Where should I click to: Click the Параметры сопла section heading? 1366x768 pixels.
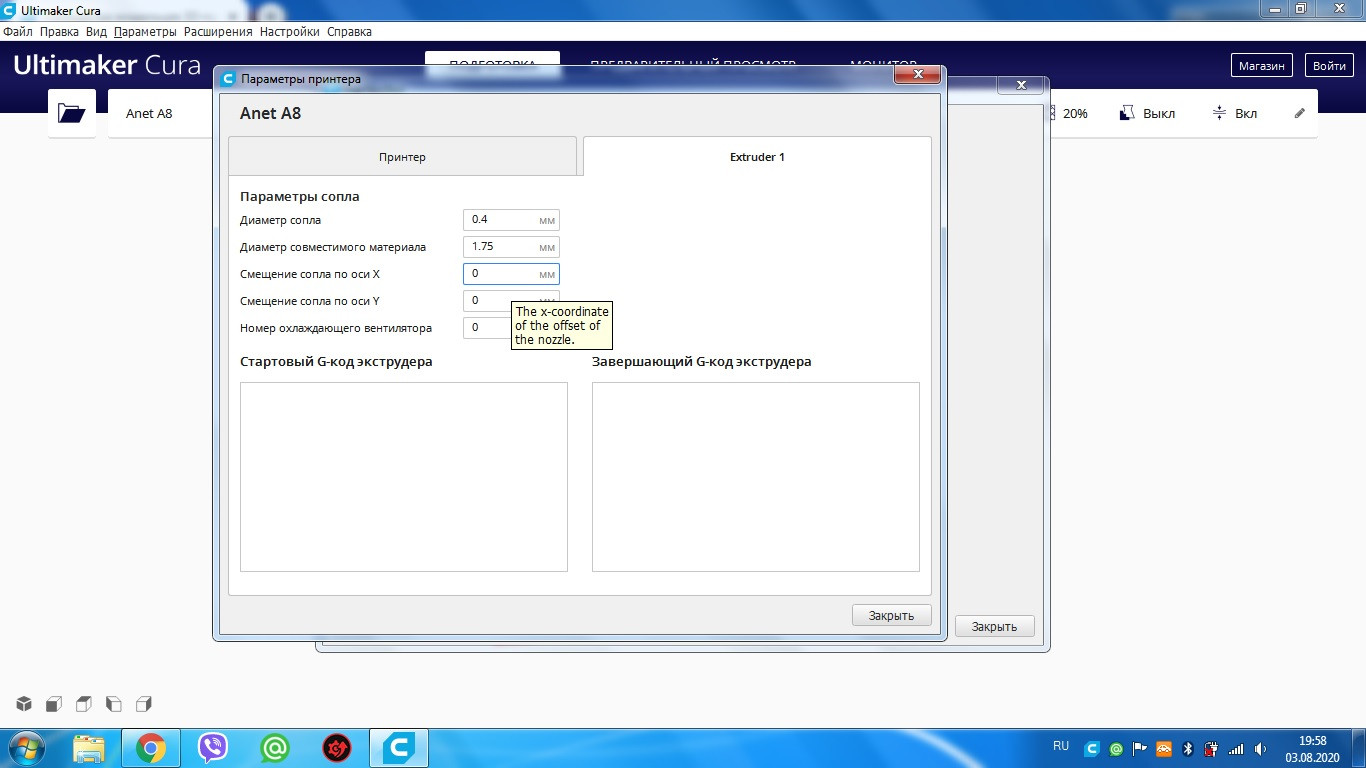click(300, 196)
